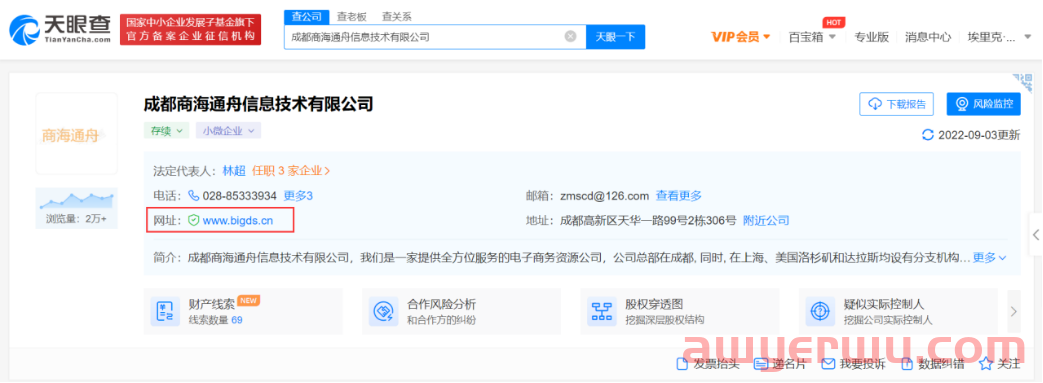Open 消息中心 from the header
1043x383 pixels.
click(928, 37)
